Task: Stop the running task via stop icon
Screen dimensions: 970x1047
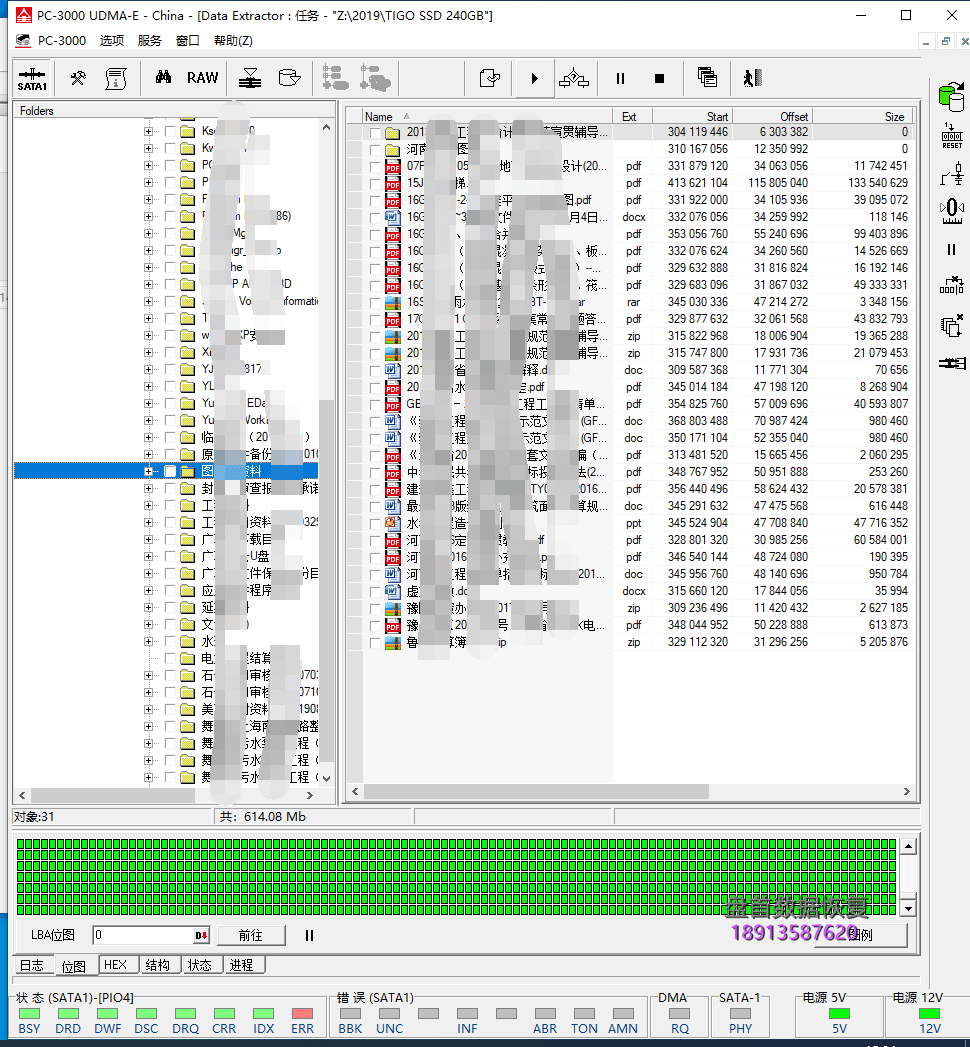Action: (660, 79)
